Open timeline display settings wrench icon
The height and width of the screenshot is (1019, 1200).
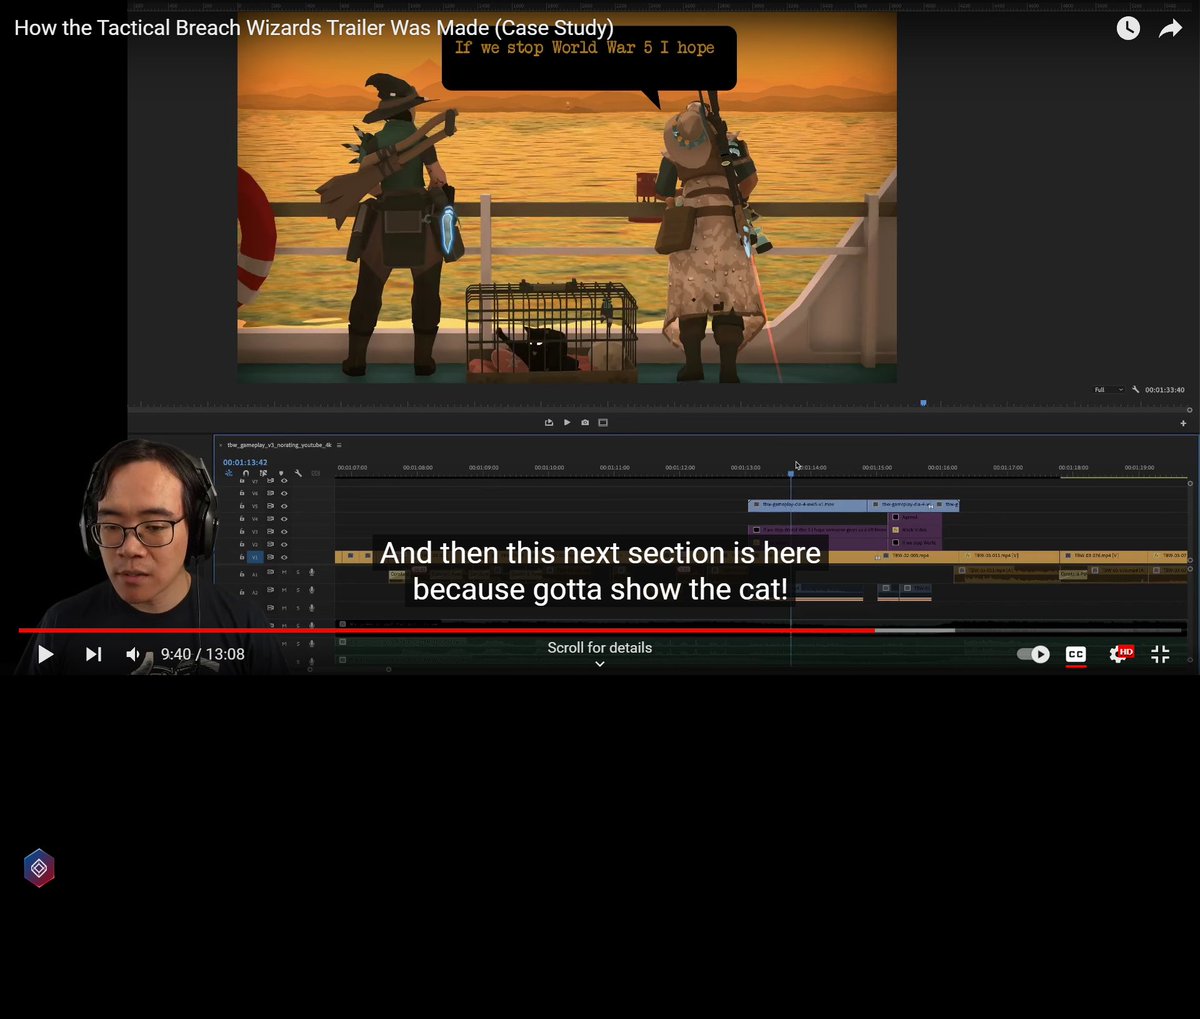tap(298, 473)
